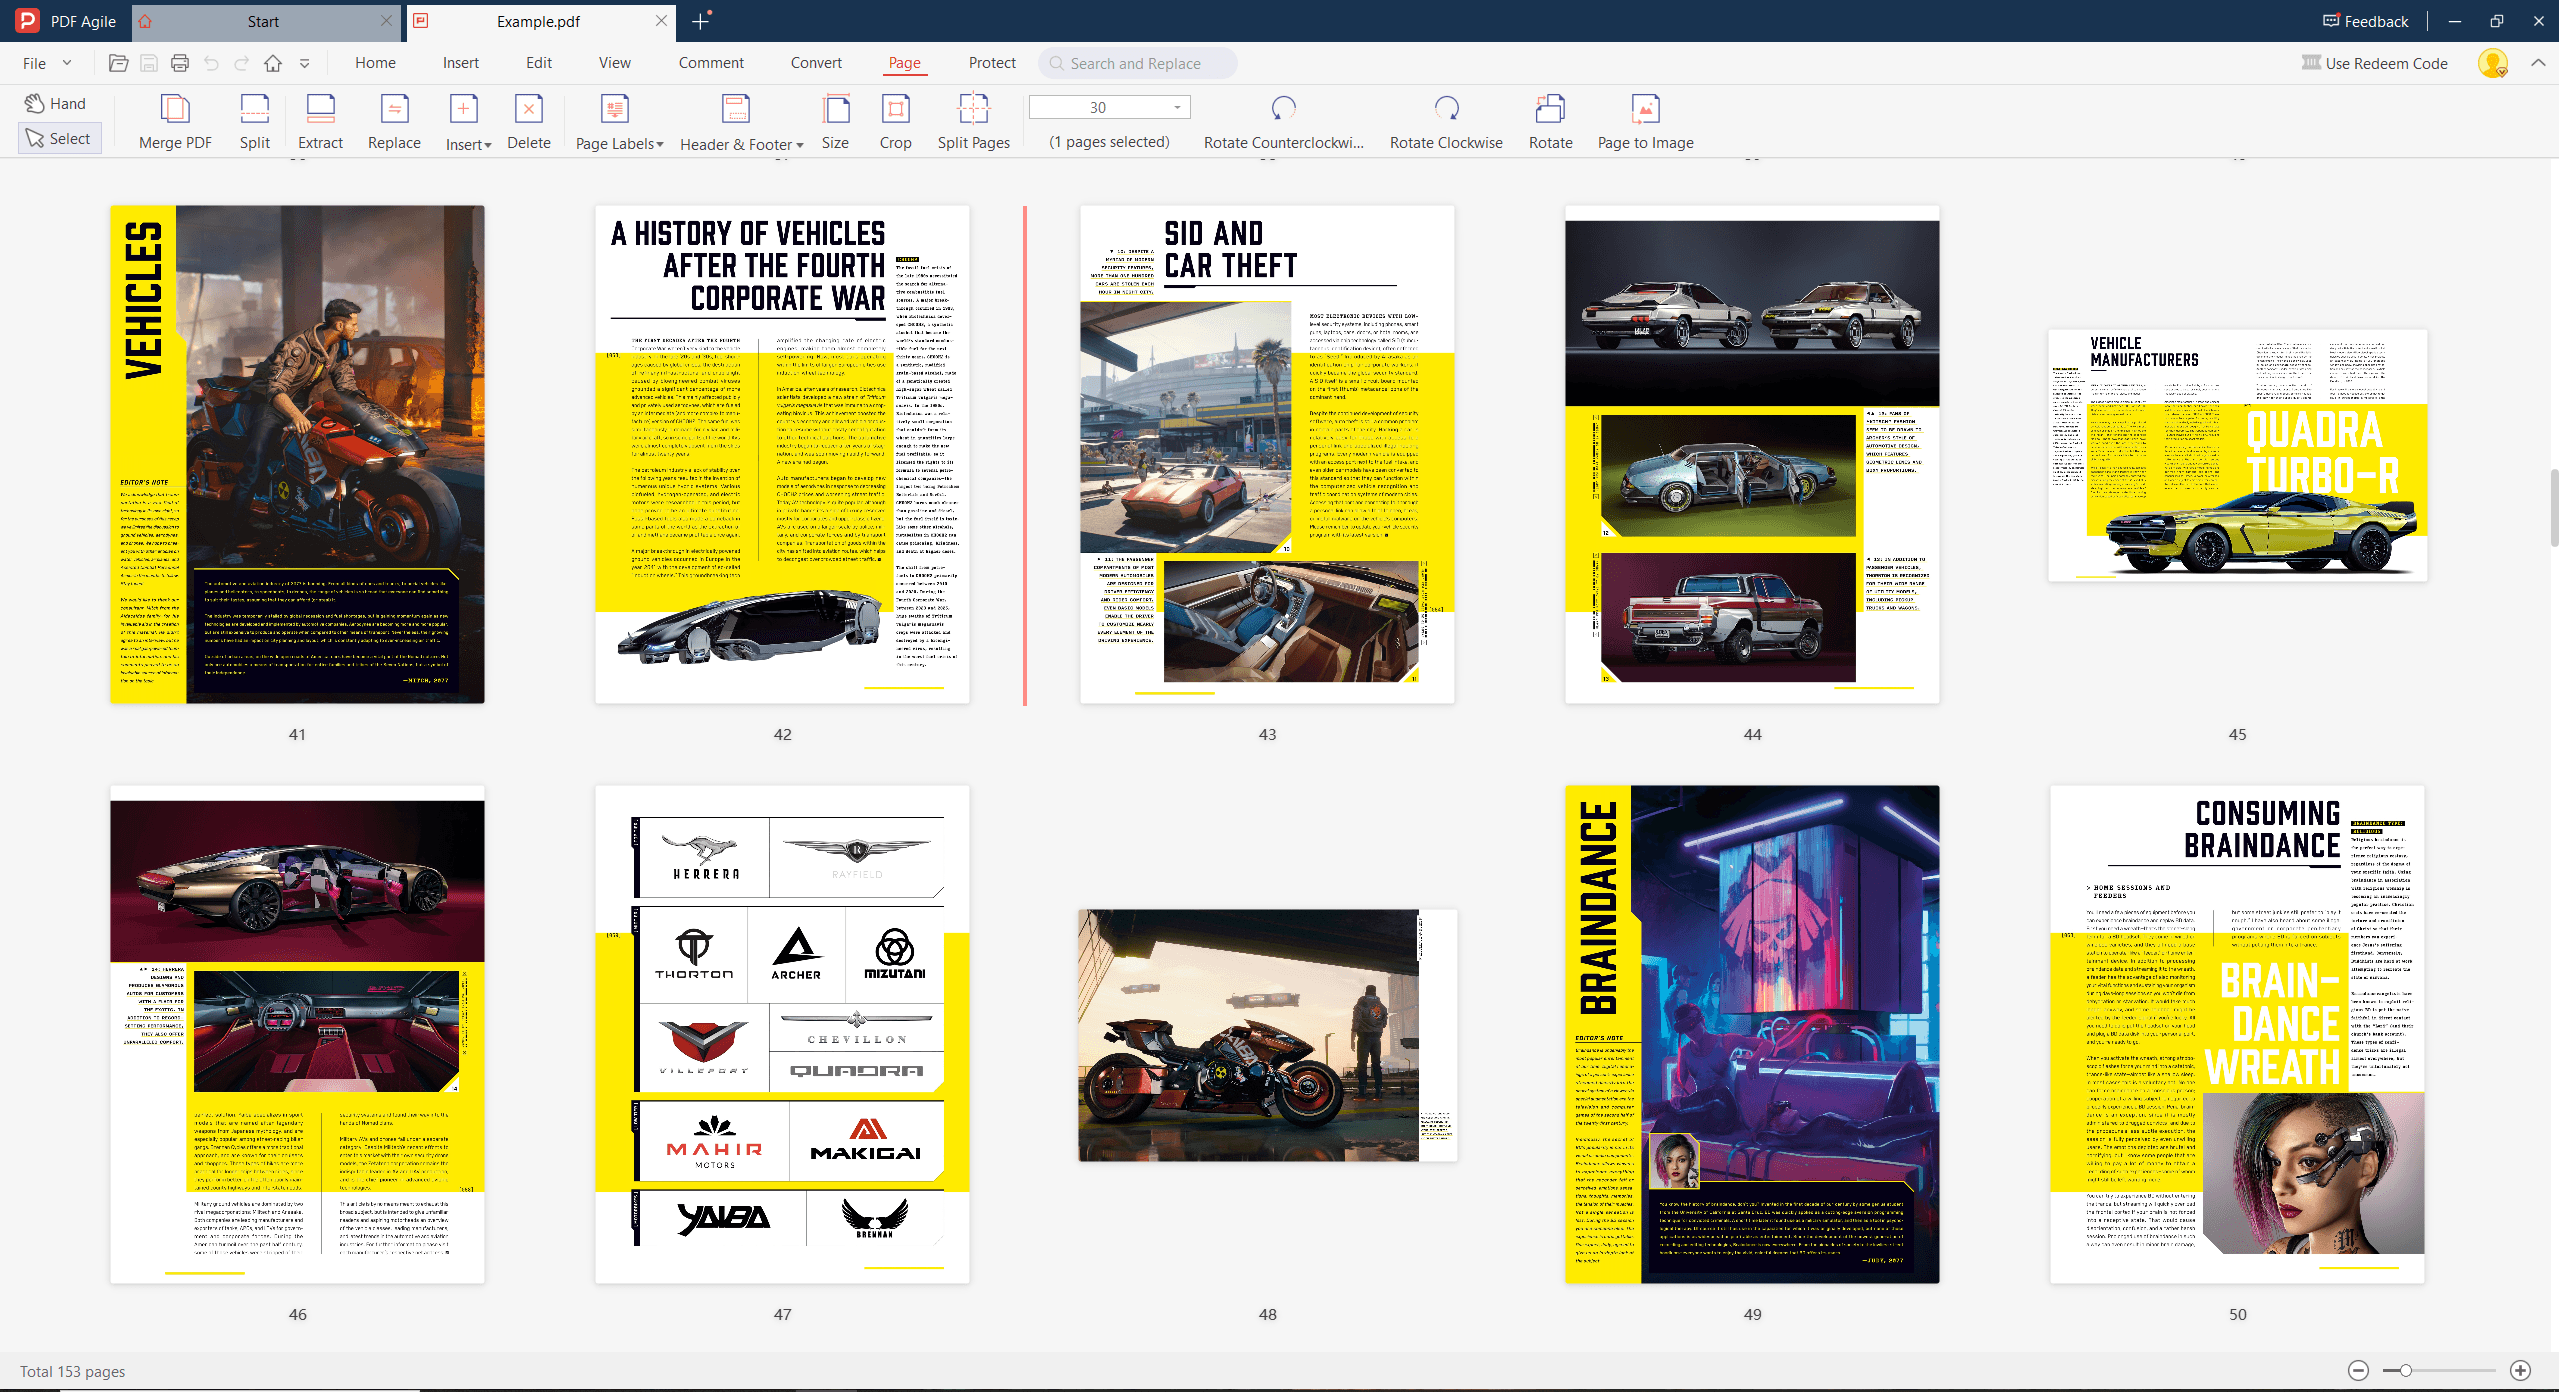Open the Convert ribbon tab
This screenshot has width=2559, height=1392.
point(816,63)
